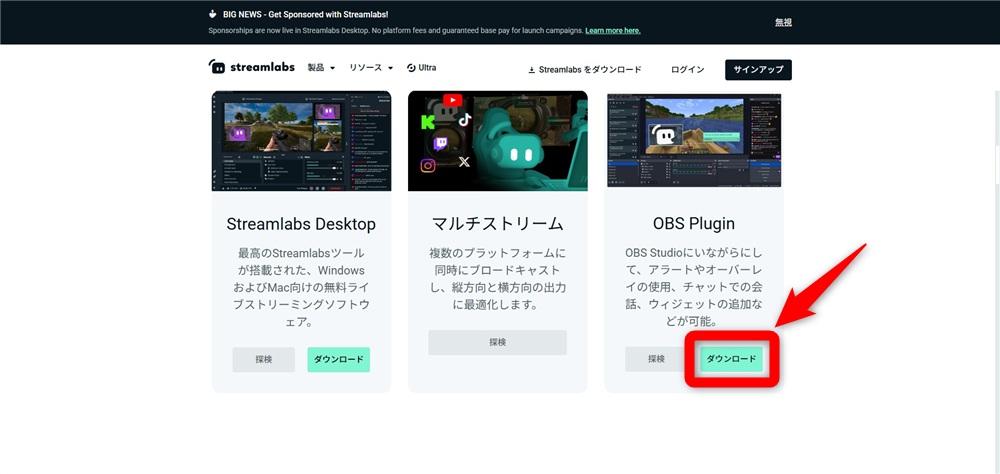1000x474 pixels.
Task: Click the X icon in multistream image
Action: coord(464,162)
